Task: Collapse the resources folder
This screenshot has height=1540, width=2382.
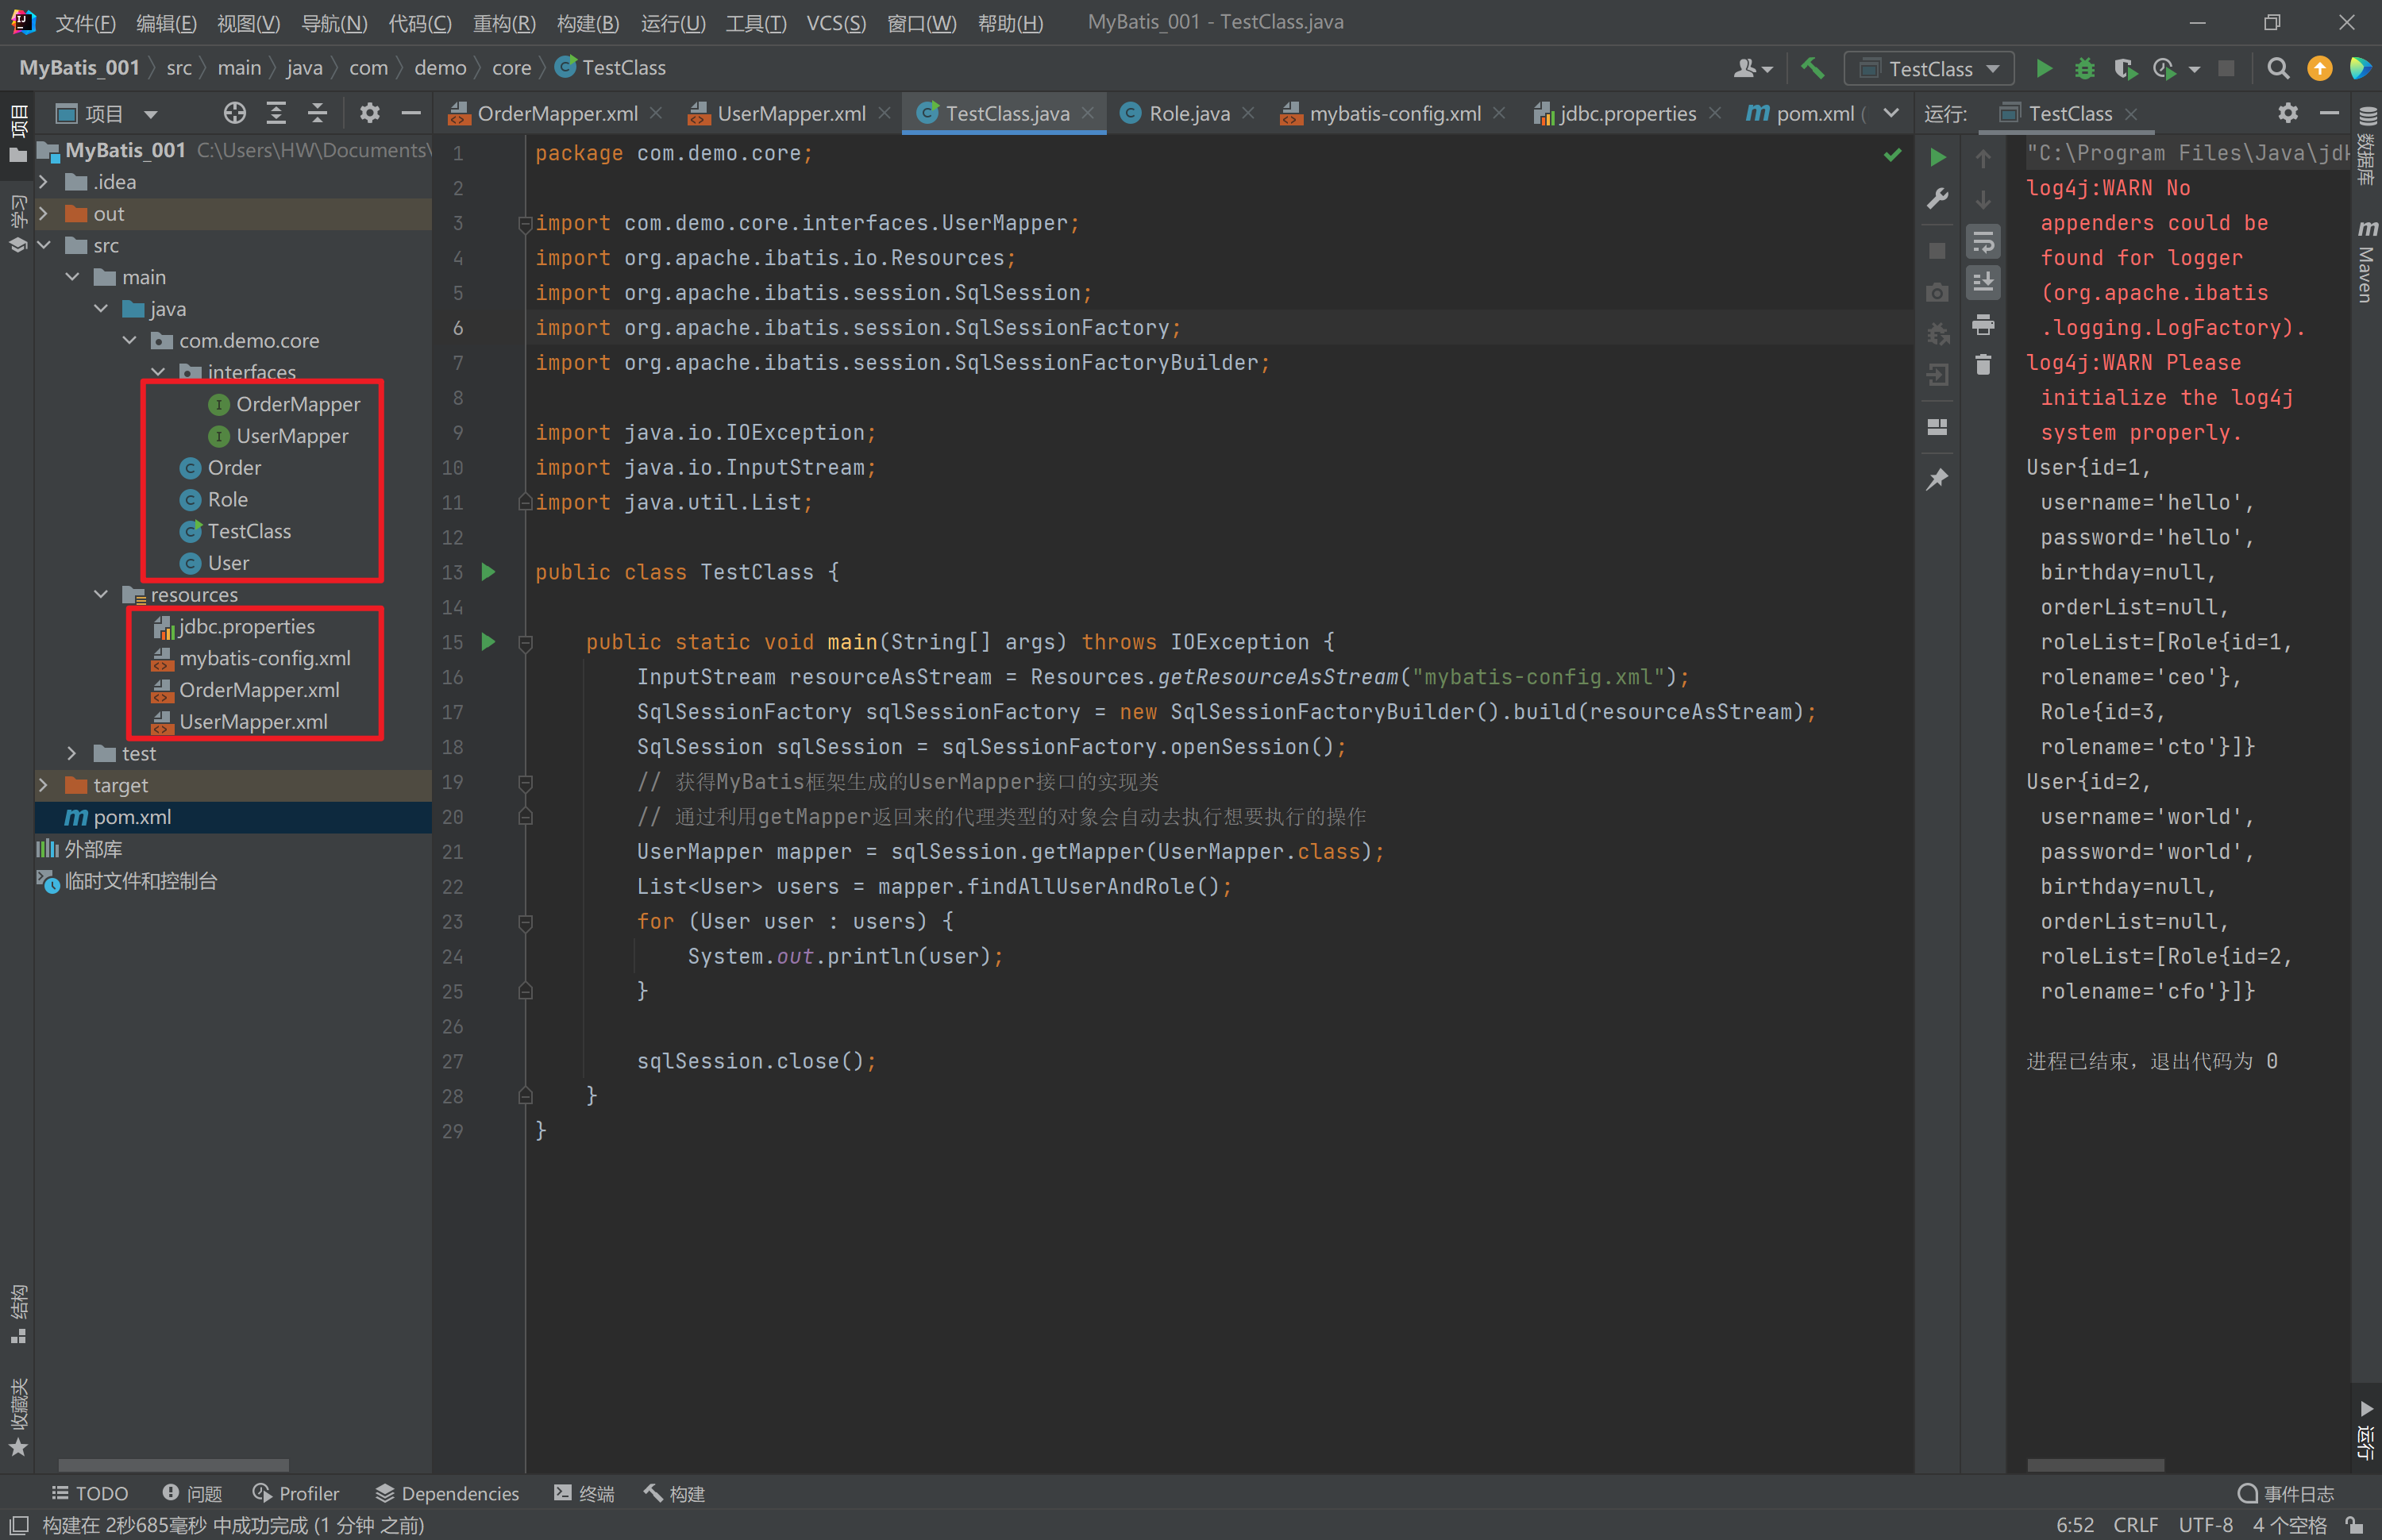Action: coord(101,594)
